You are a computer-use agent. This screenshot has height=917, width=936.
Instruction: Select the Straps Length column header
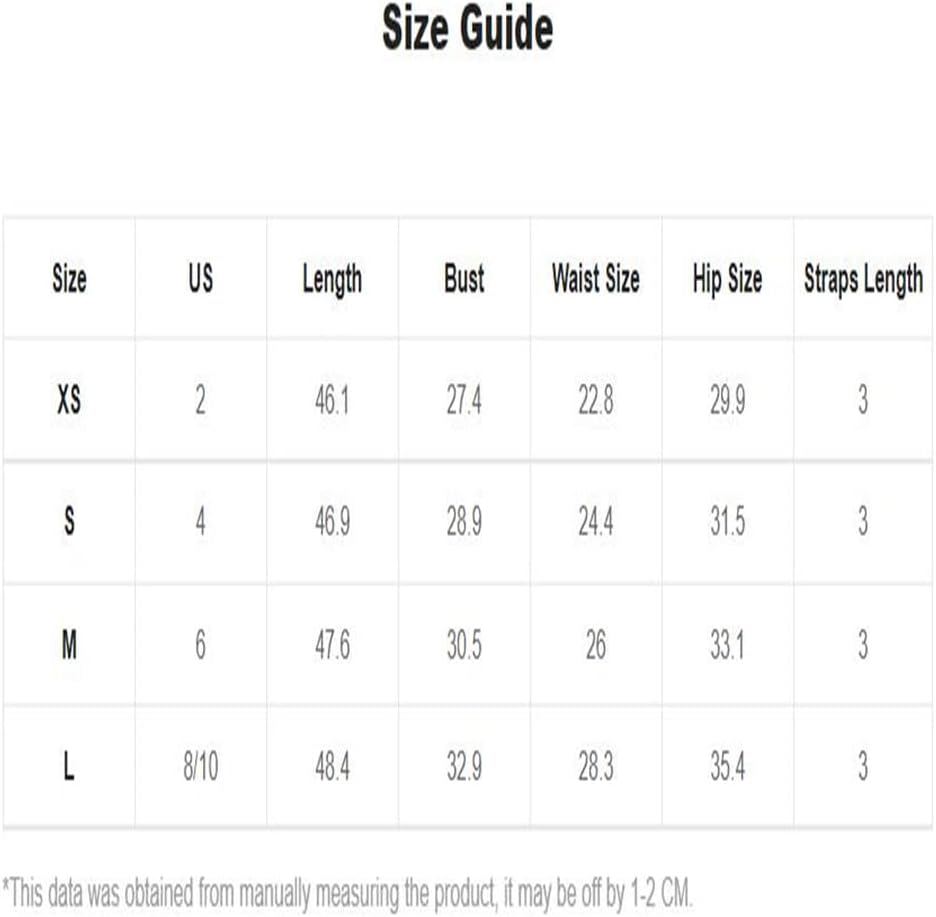pyautogui.click(x=863, y=279)
